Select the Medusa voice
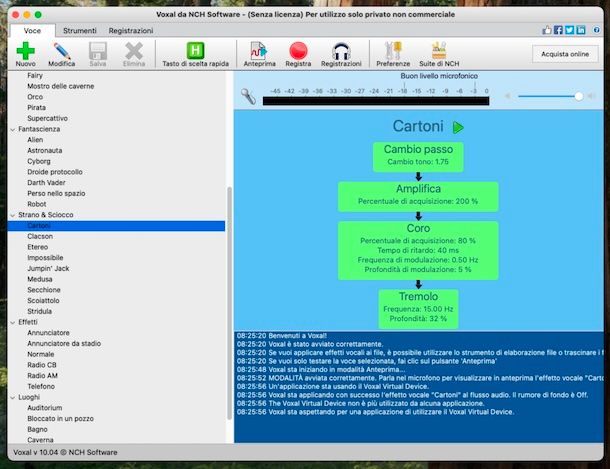Image resolution: width=610 pixels, height=469 pixels. pyautogui.click(x=40, y=279)
